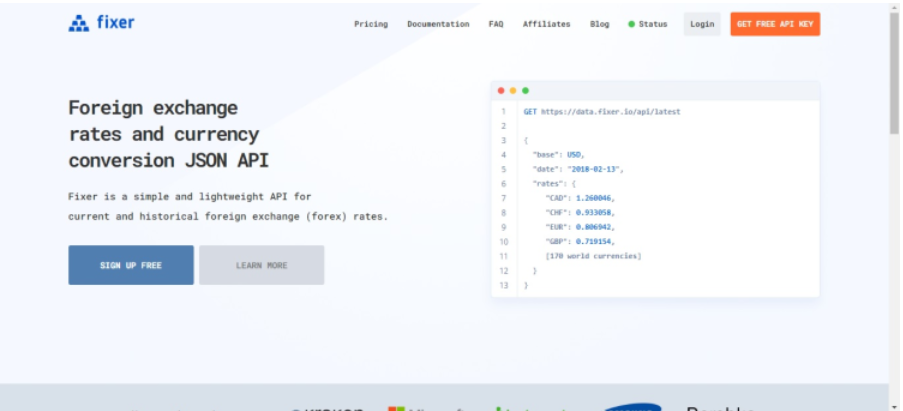
Task: Open the Affiliates page
Action: click(x=547, y=24)
